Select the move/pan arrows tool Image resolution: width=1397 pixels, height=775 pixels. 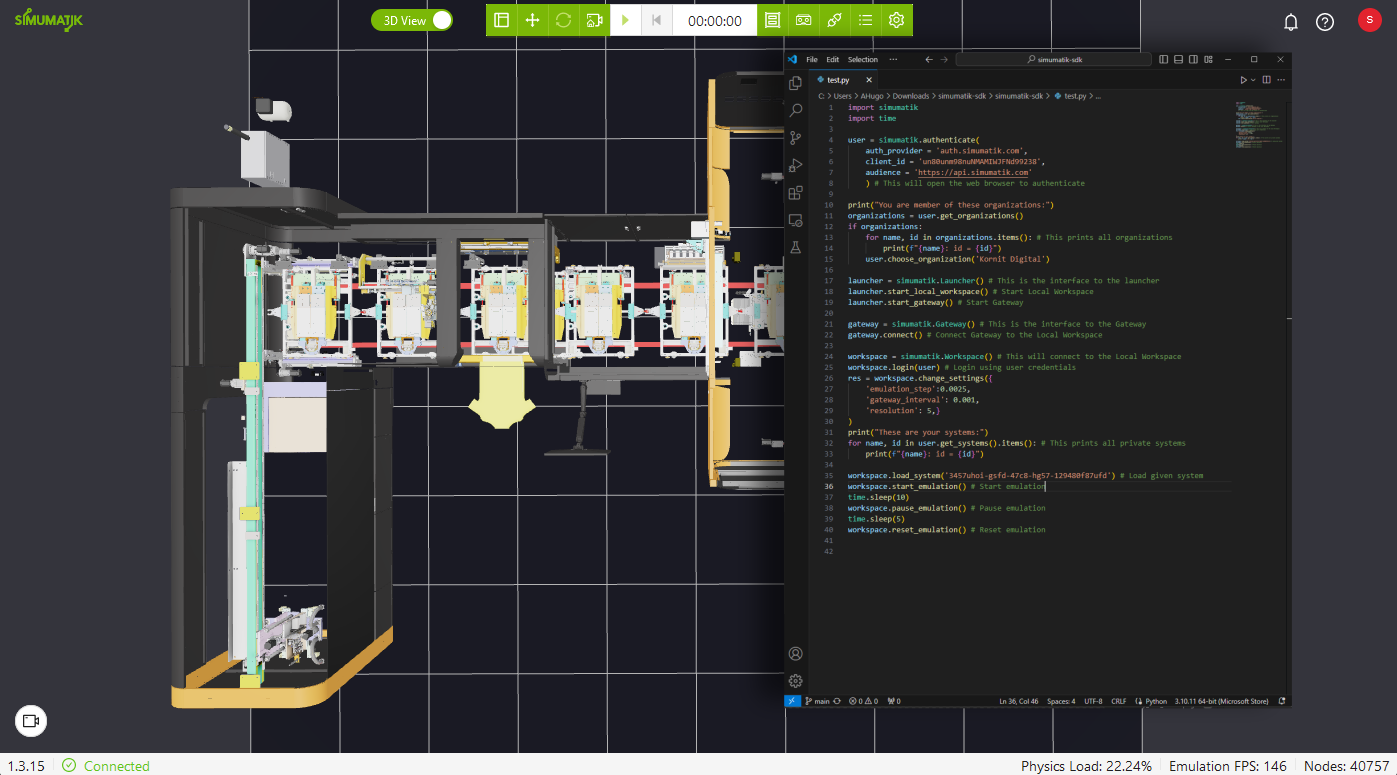[x=533, y=20]
